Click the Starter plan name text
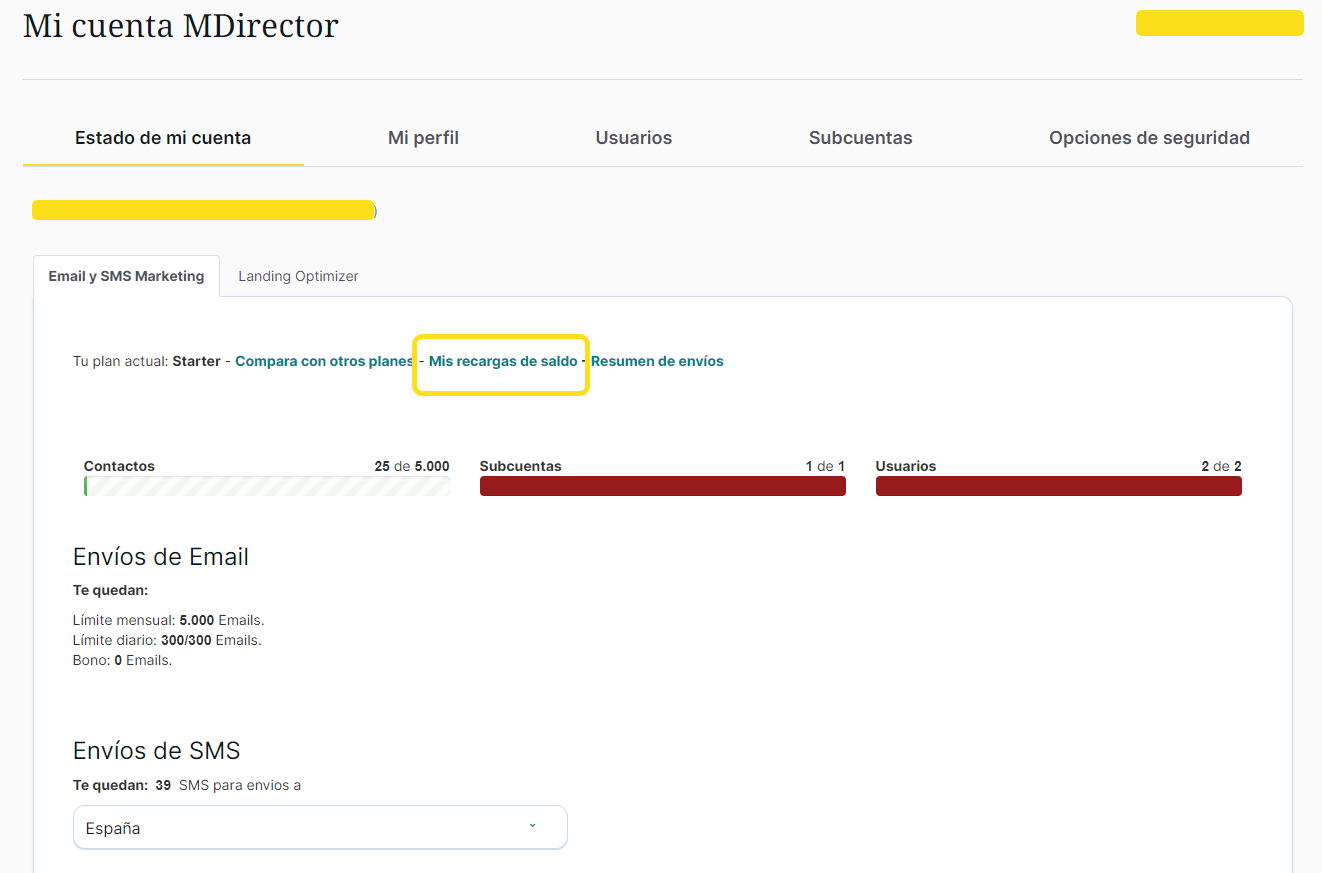The image size is (1322, 873). (x=196, y=361)
